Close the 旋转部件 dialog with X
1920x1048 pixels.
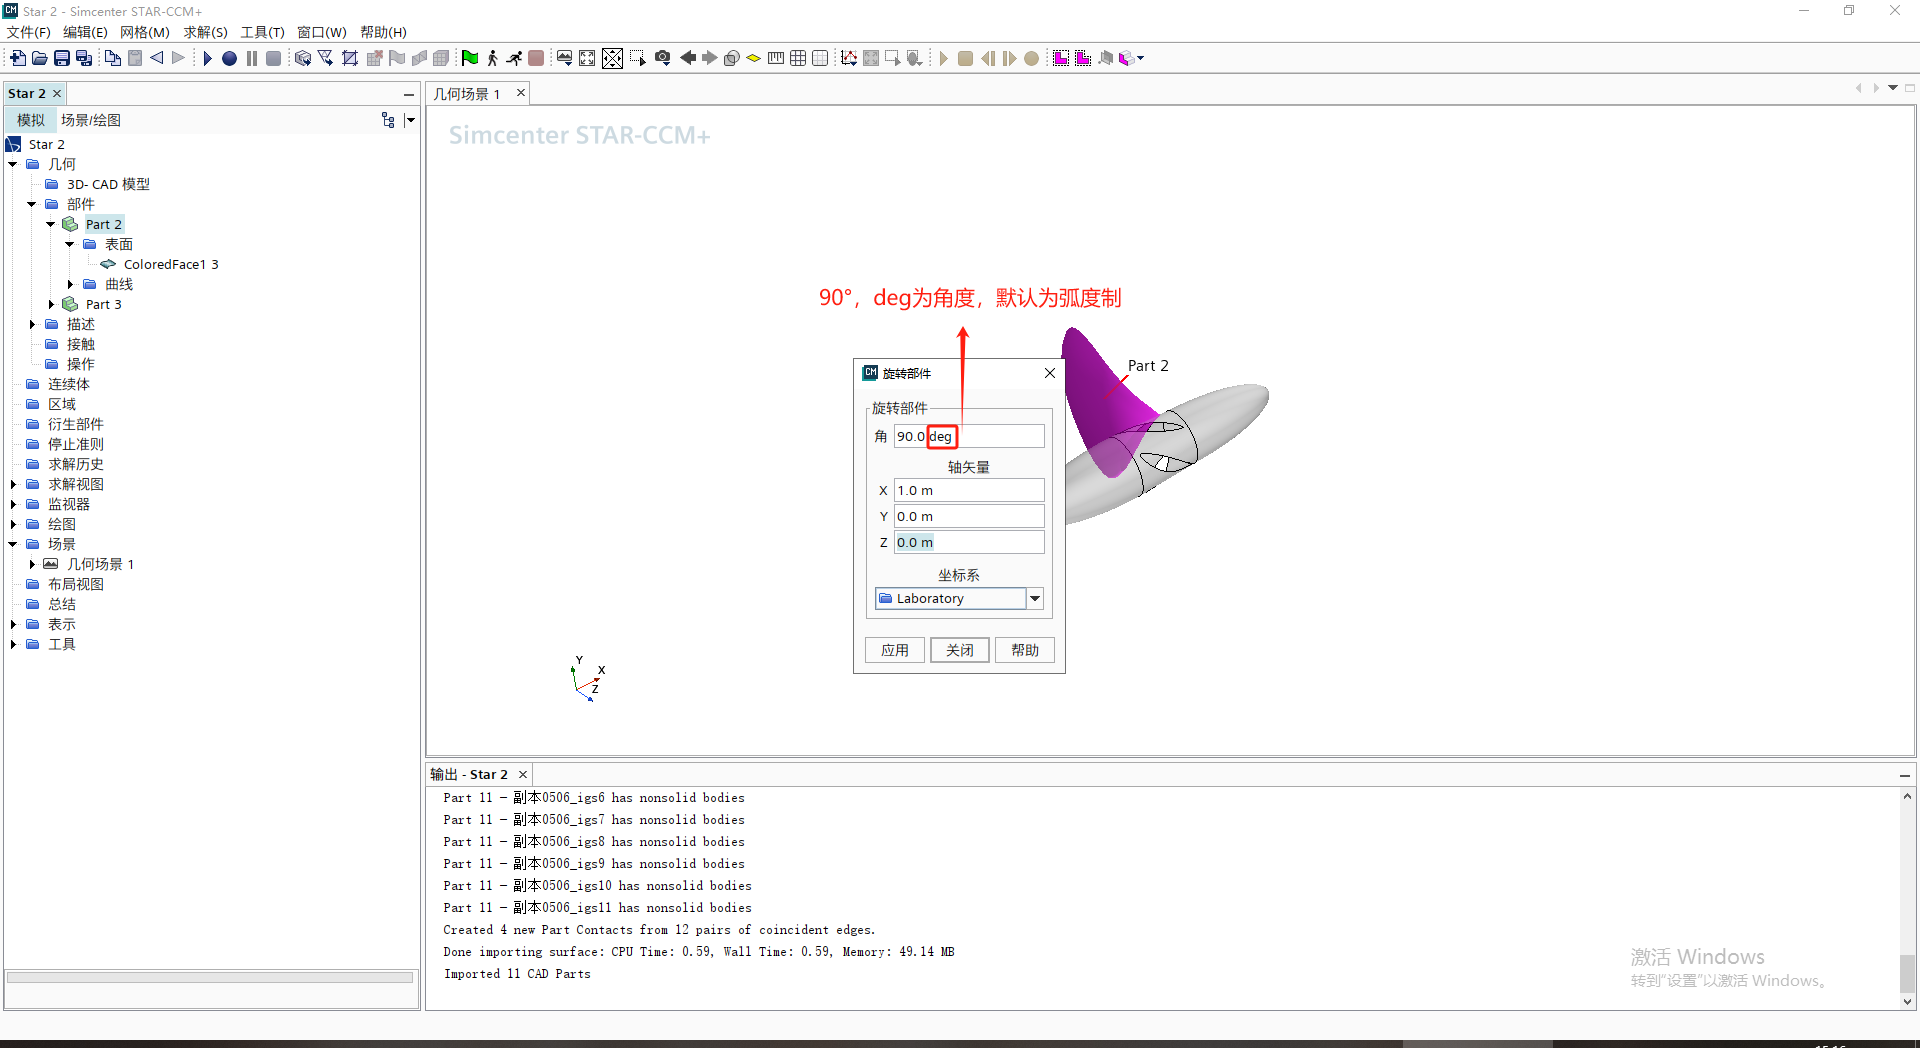click(1050, 373)
